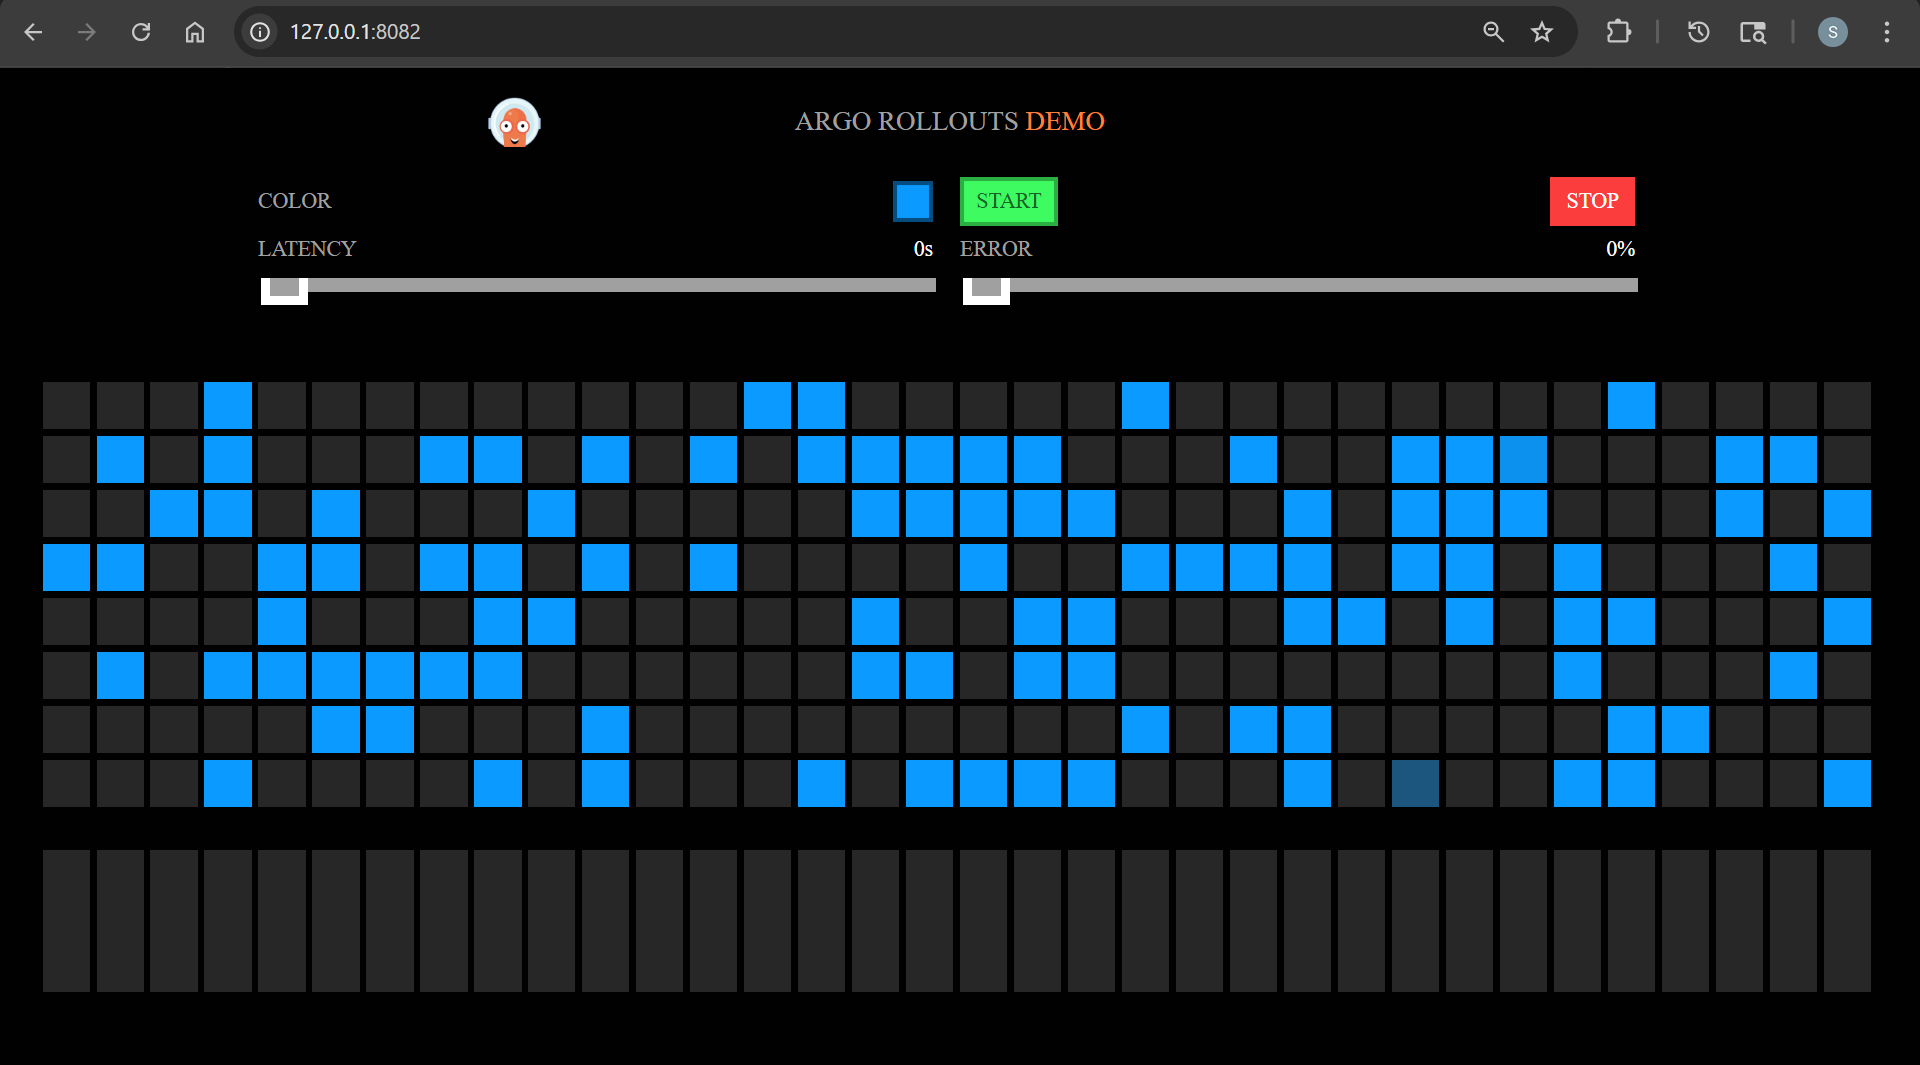The image size is (1920, 1065).
Task: Click the faded dark-blue square in the grid
Action: point(1415,783)
